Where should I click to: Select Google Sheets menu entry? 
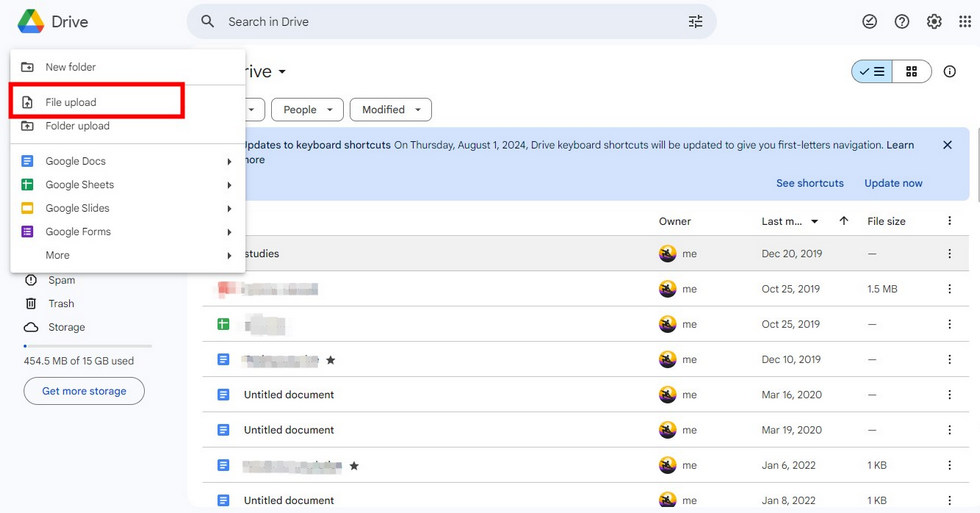tap(128, 184)
